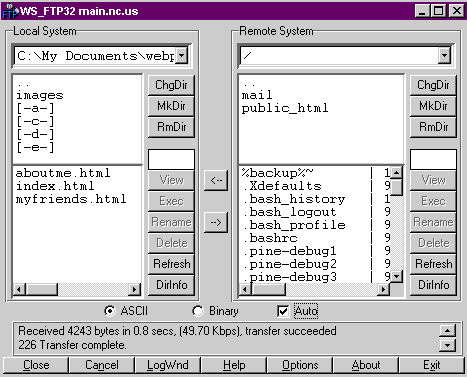Select the remote .bash_profile file
The image size is (467, 377).
tap(294, 225)
